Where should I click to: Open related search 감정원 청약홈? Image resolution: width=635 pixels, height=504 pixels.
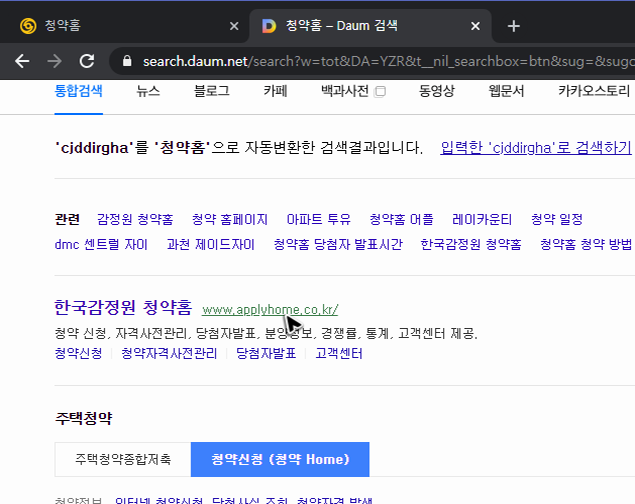tap(135, 219)
